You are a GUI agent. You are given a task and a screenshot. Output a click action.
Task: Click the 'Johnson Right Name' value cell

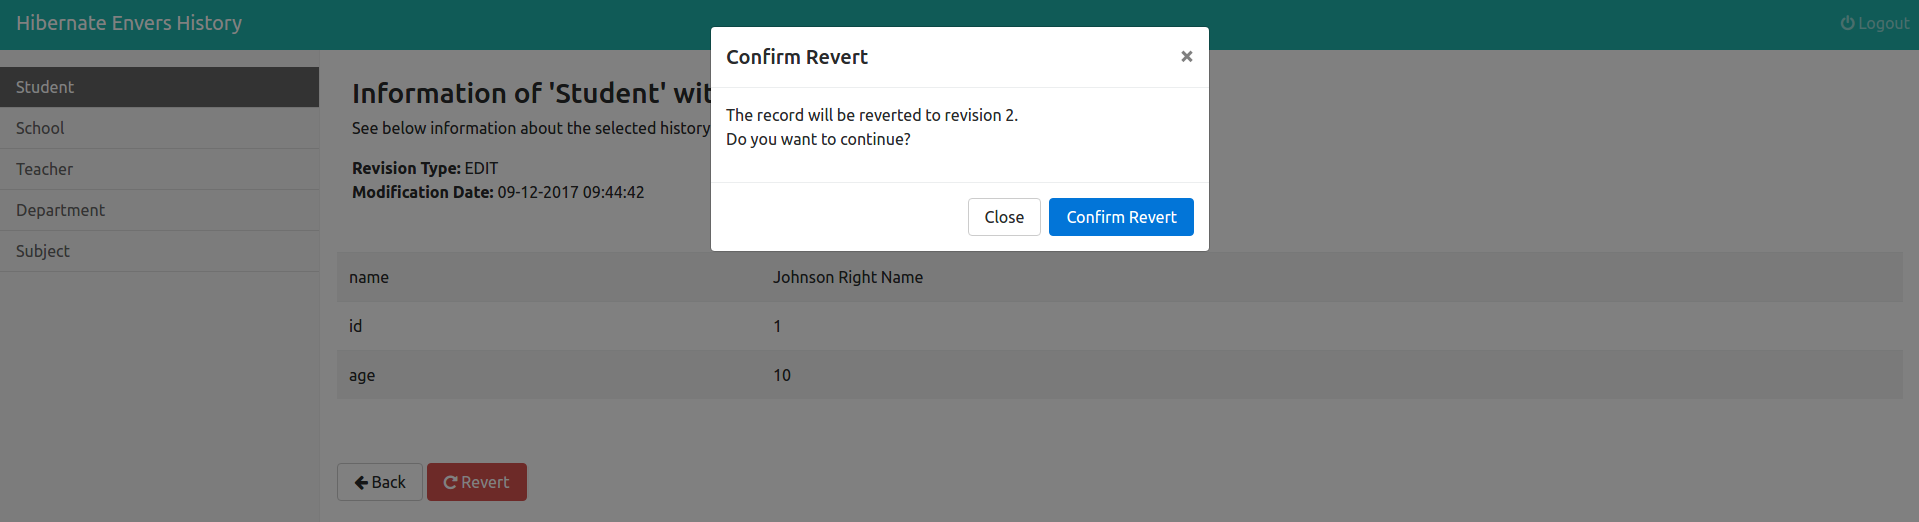pos(848,277)
